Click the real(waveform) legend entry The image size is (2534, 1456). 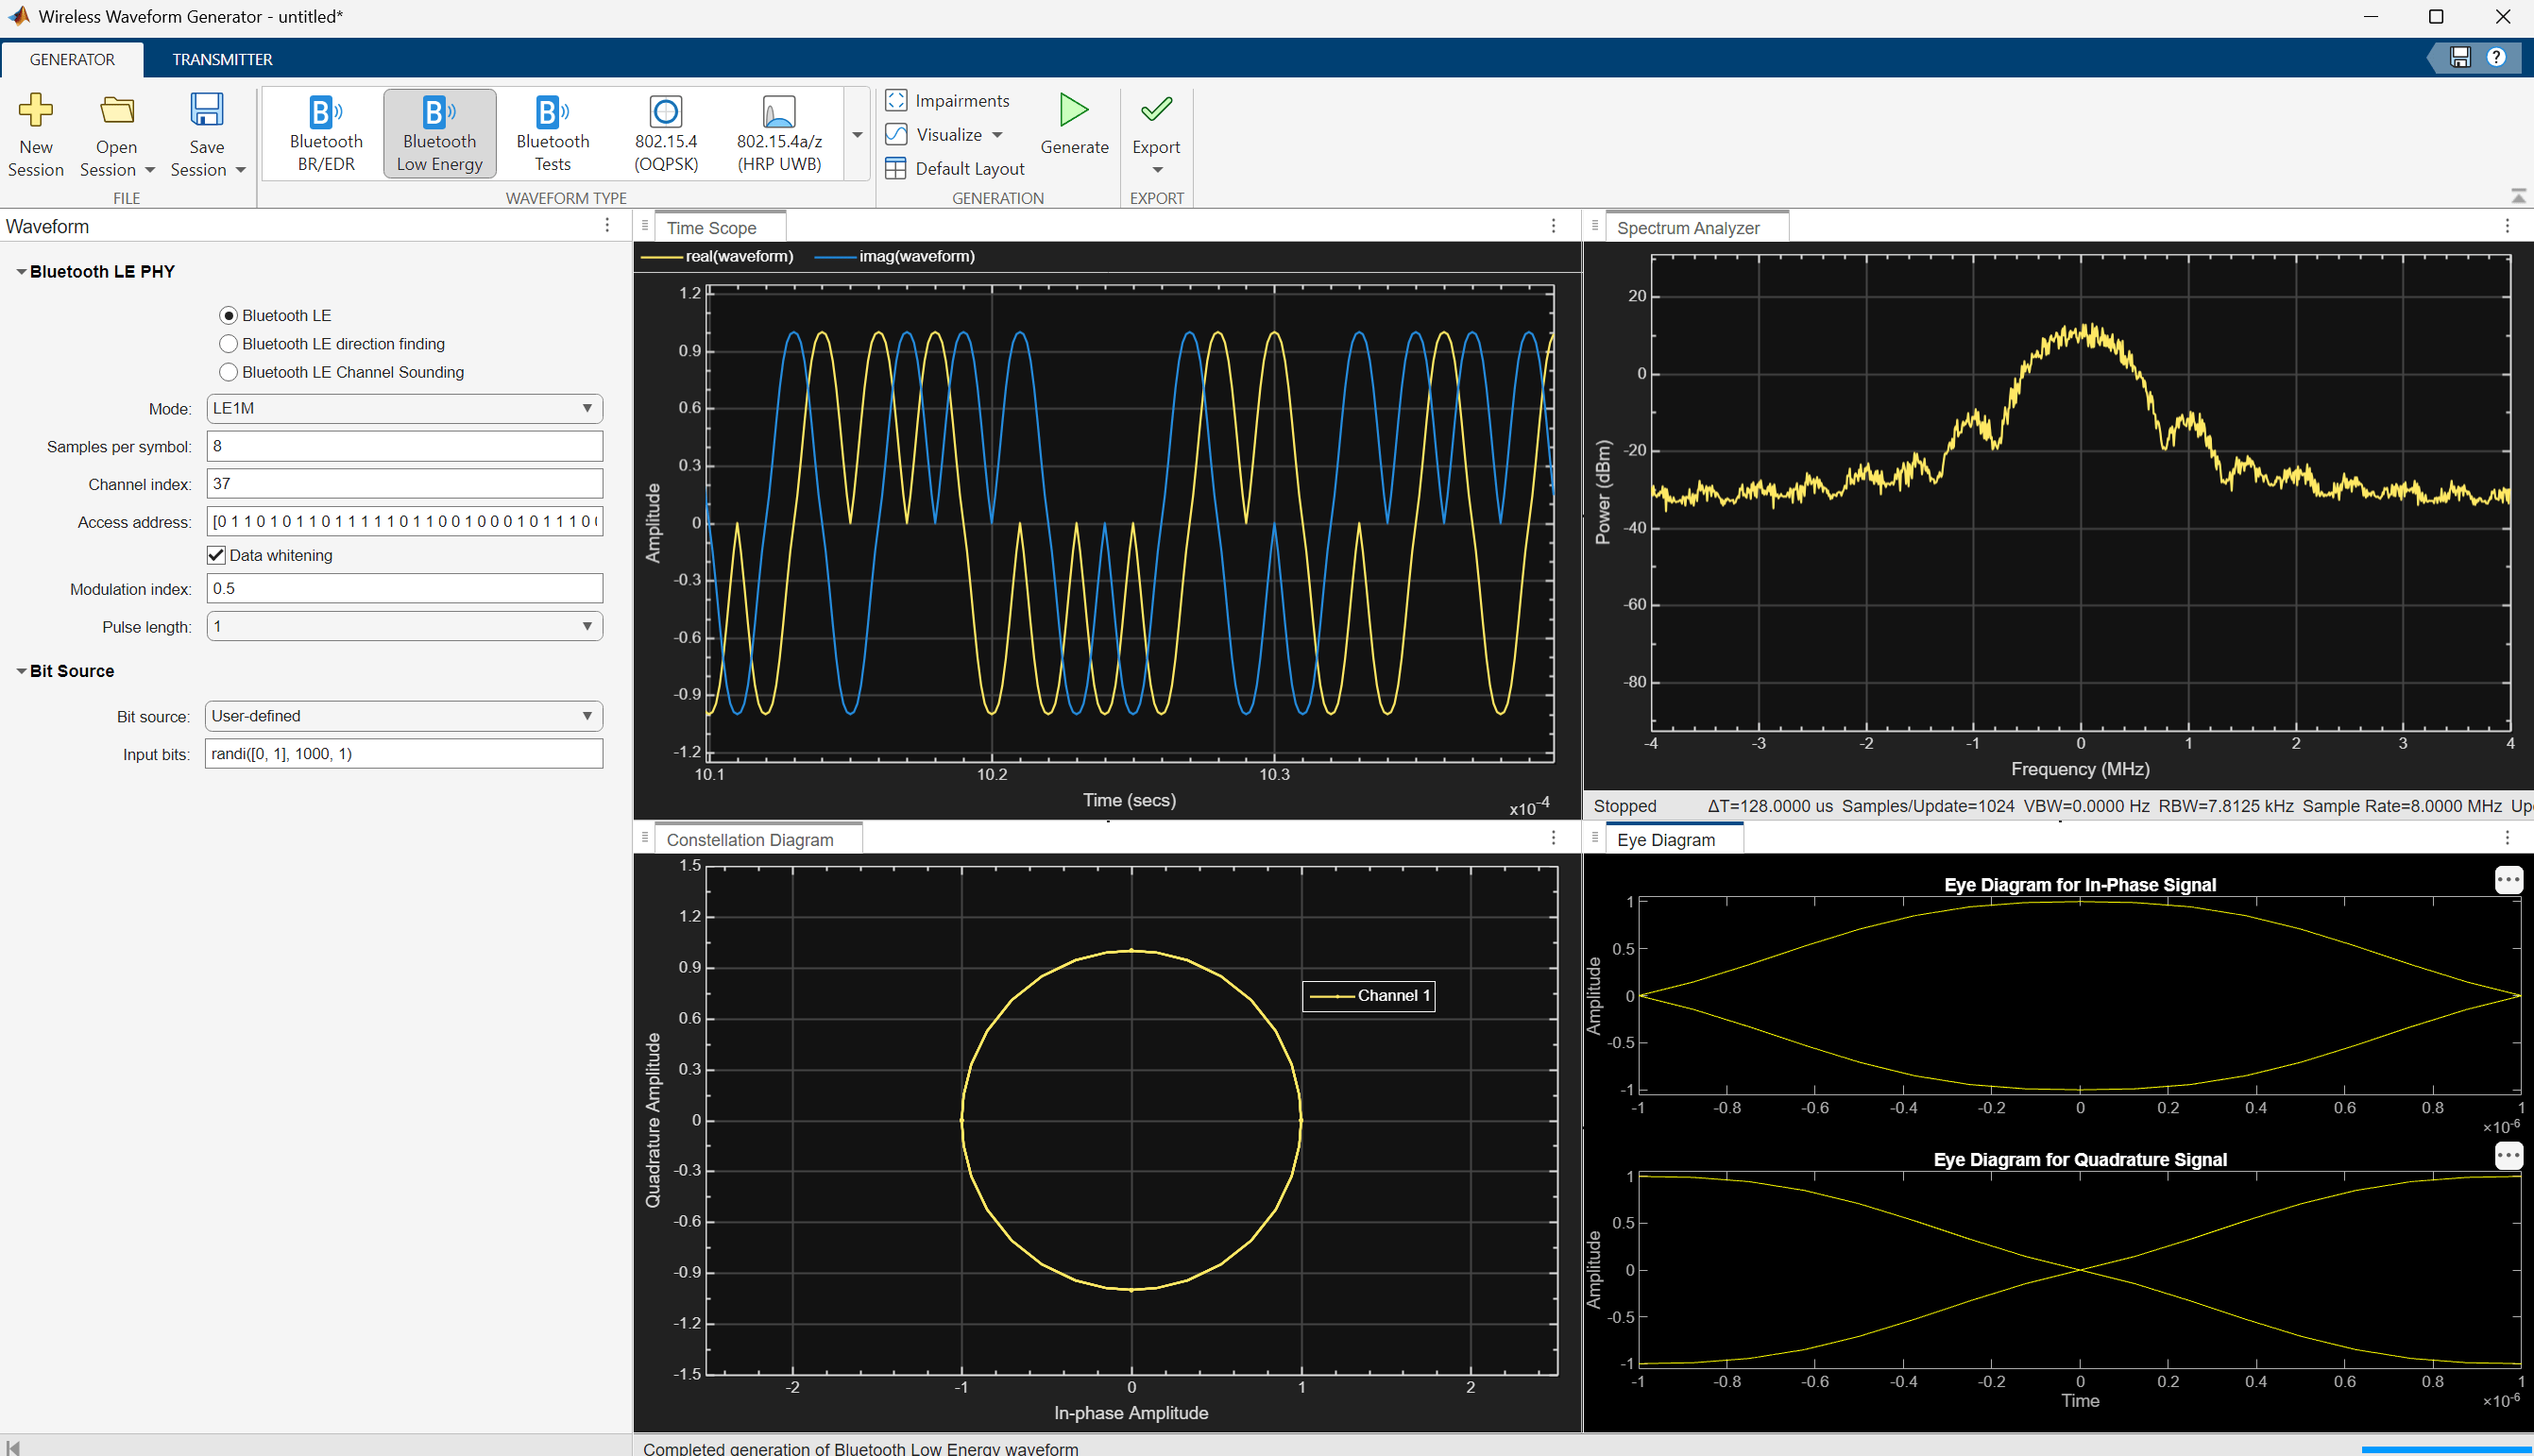717,257
